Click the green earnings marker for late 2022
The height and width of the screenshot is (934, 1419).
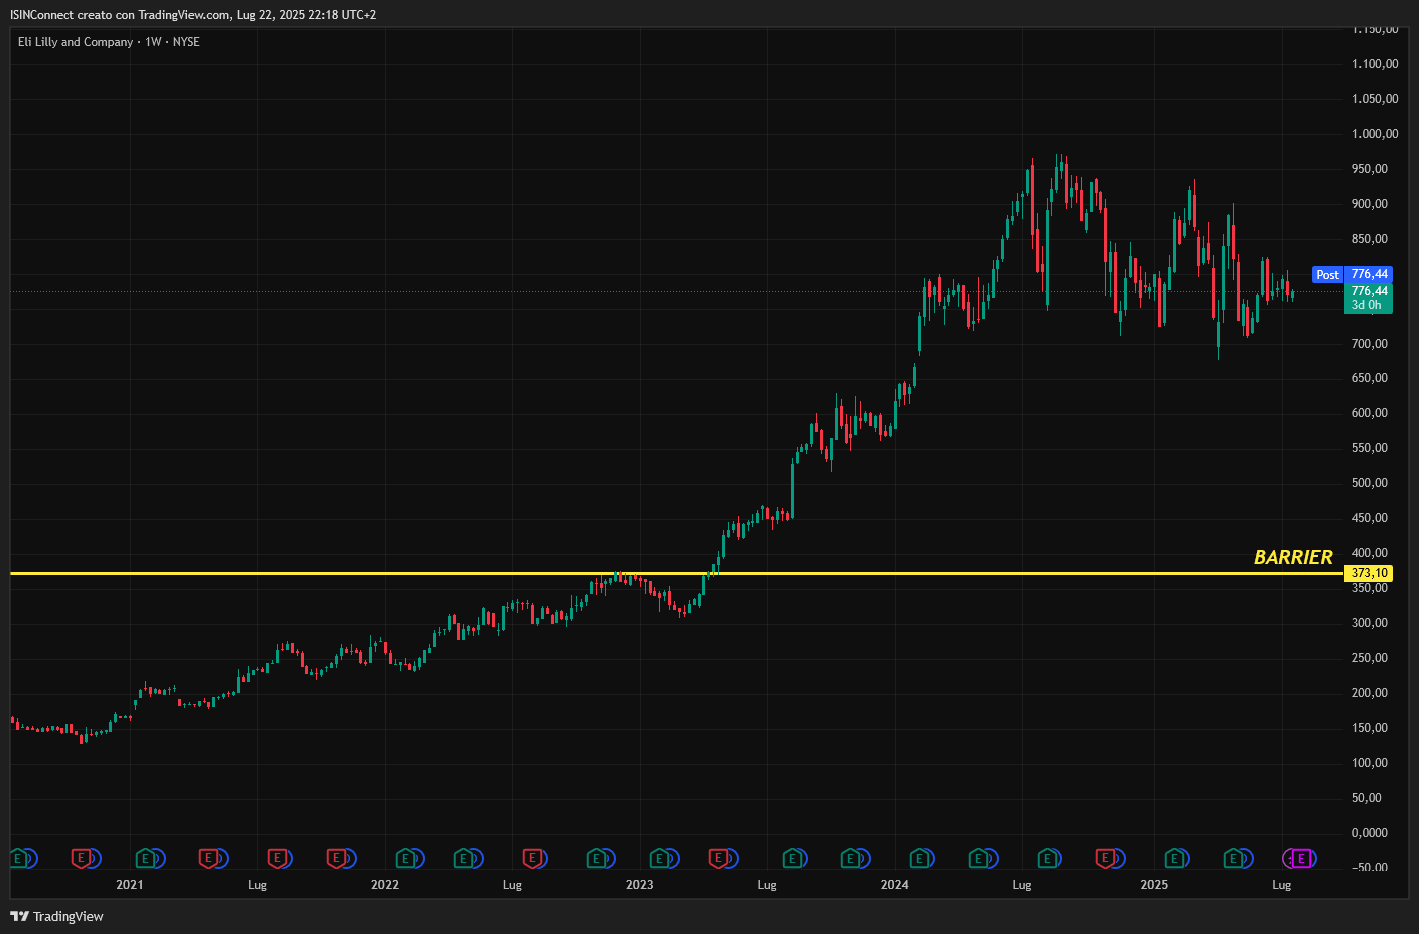pyautogui.click(x=596, y=858)
